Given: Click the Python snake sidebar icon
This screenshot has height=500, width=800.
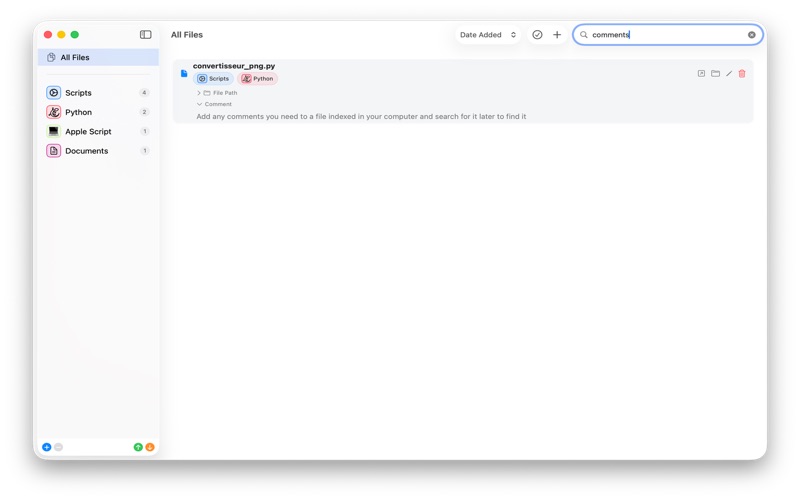Looking at the screenshot, I should [x=54, y=112].
